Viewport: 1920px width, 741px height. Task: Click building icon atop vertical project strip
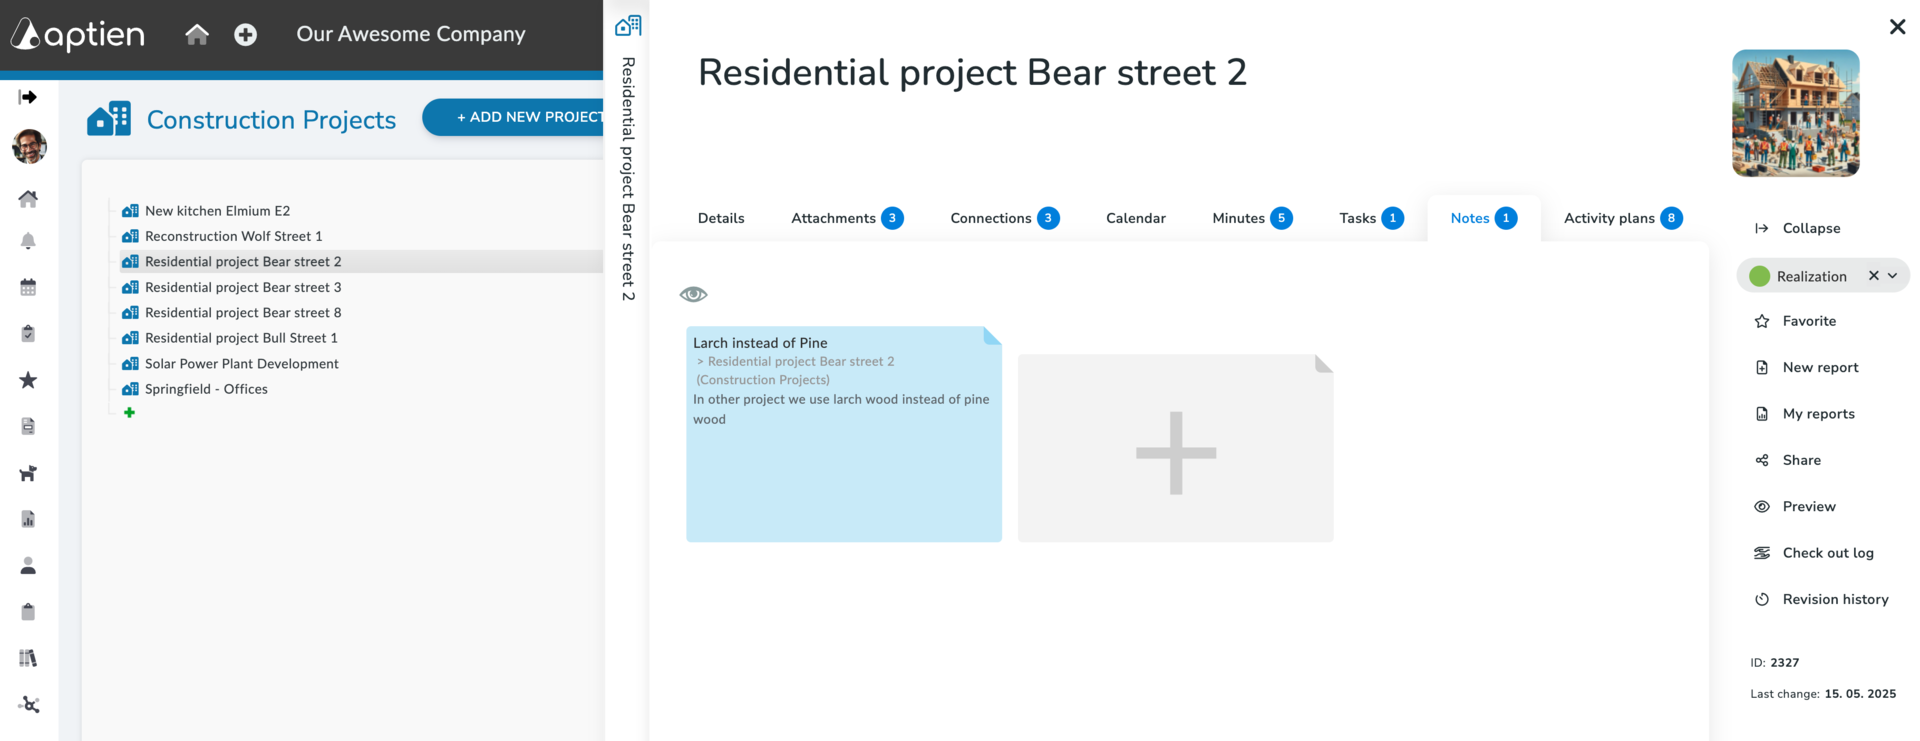point(628,25)
